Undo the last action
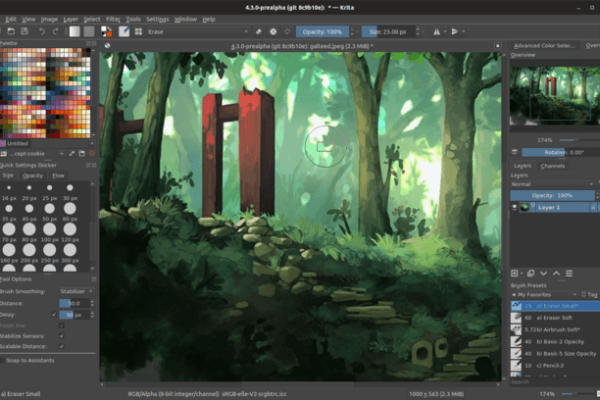The height and width of the screenshot is (400, 600). pyautogui.click(x=42, y=31)
